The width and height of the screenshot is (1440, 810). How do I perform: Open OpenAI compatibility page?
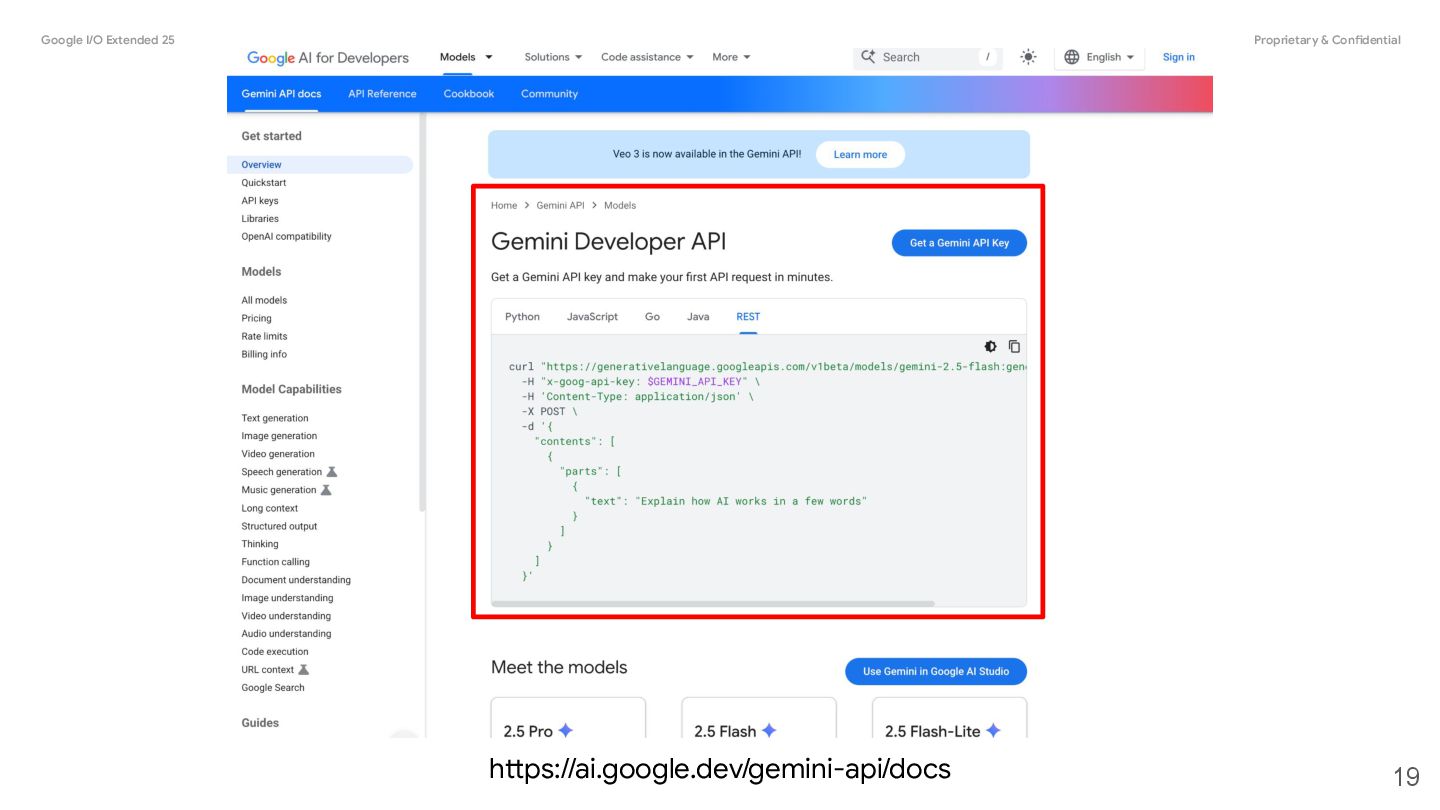point(286,237)
